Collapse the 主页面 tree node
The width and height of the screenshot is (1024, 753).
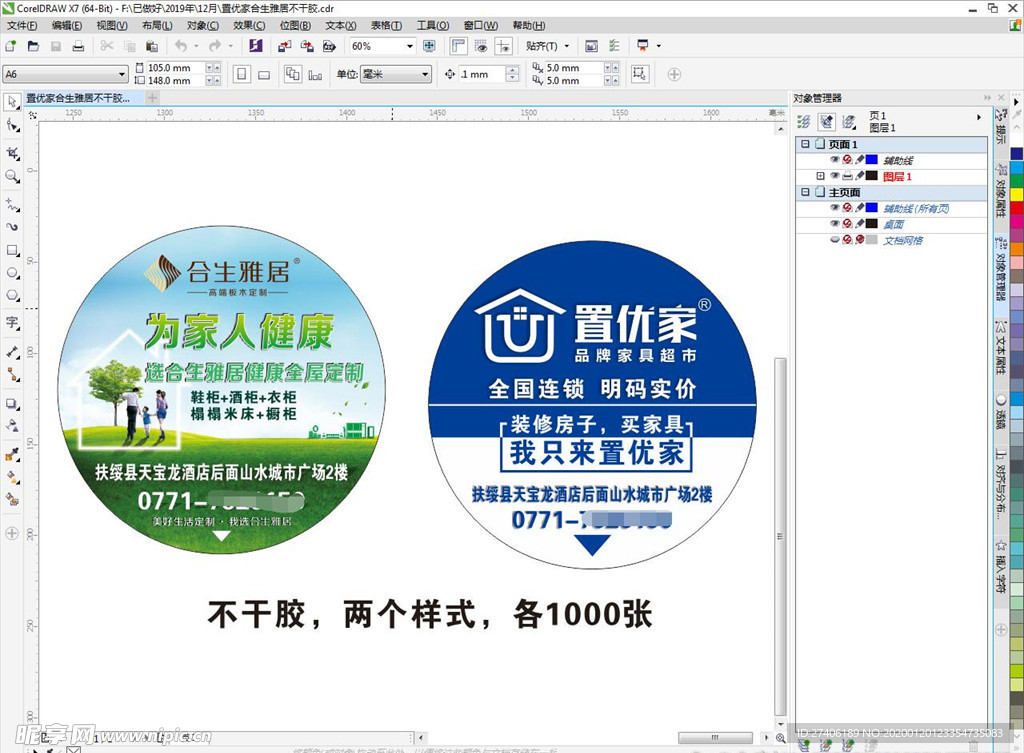805,192
